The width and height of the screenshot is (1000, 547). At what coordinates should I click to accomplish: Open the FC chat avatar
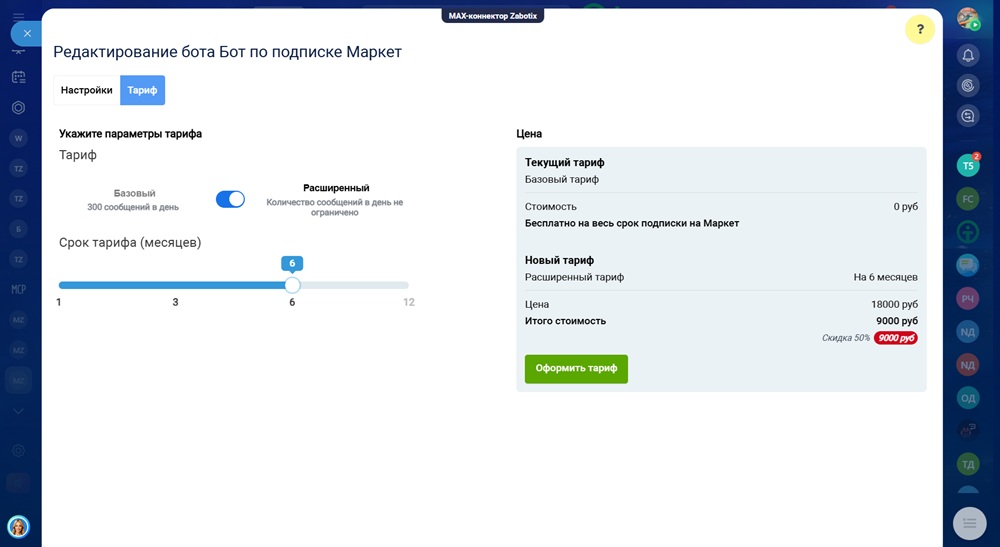pyautogui.click(x=967, y=199)
